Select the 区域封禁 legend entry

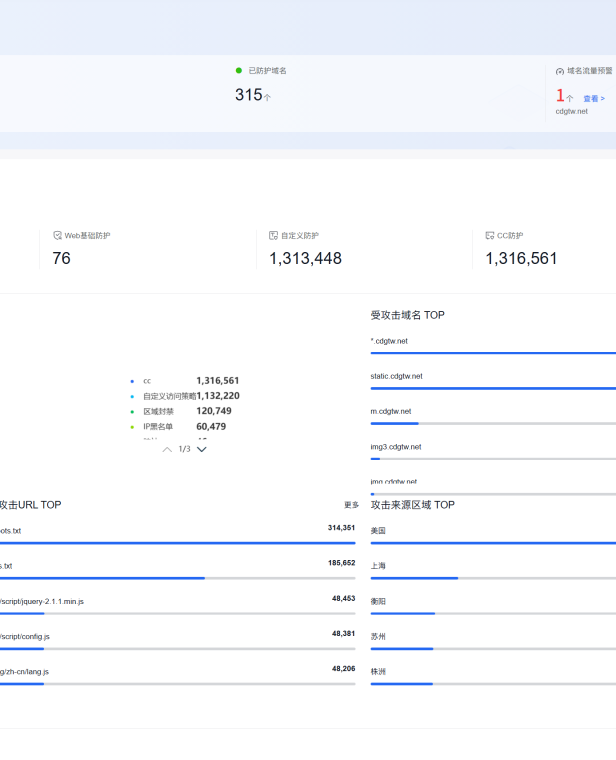coord(158,412)
